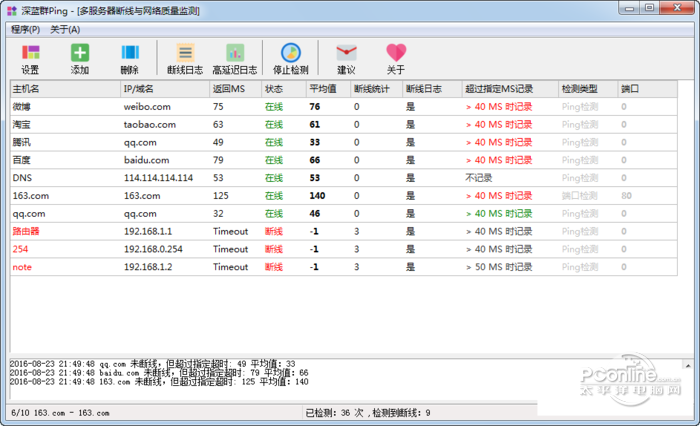Open the 程序(P) menu
The width and height of the screenshot is (700, 426).
(x=25, y=29)
